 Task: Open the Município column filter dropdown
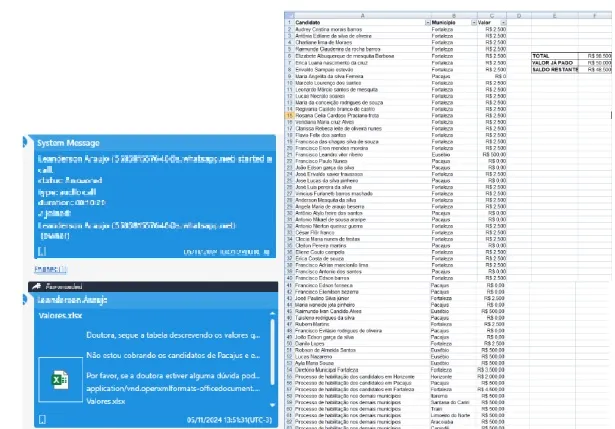click(473, 23)
